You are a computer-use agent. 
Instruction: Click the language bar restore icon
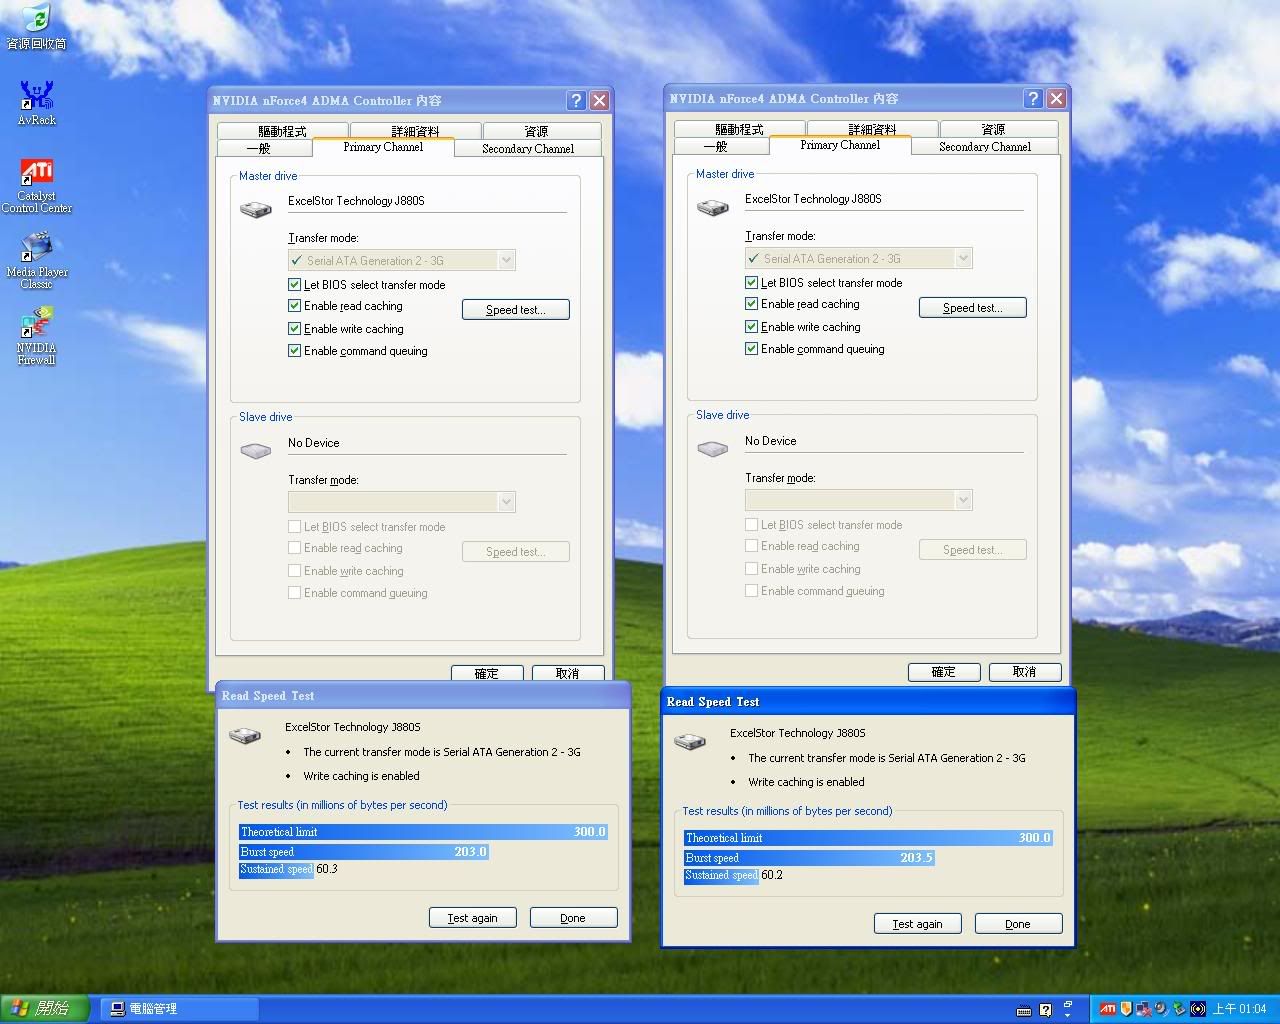click(x=1068, y=1004)
